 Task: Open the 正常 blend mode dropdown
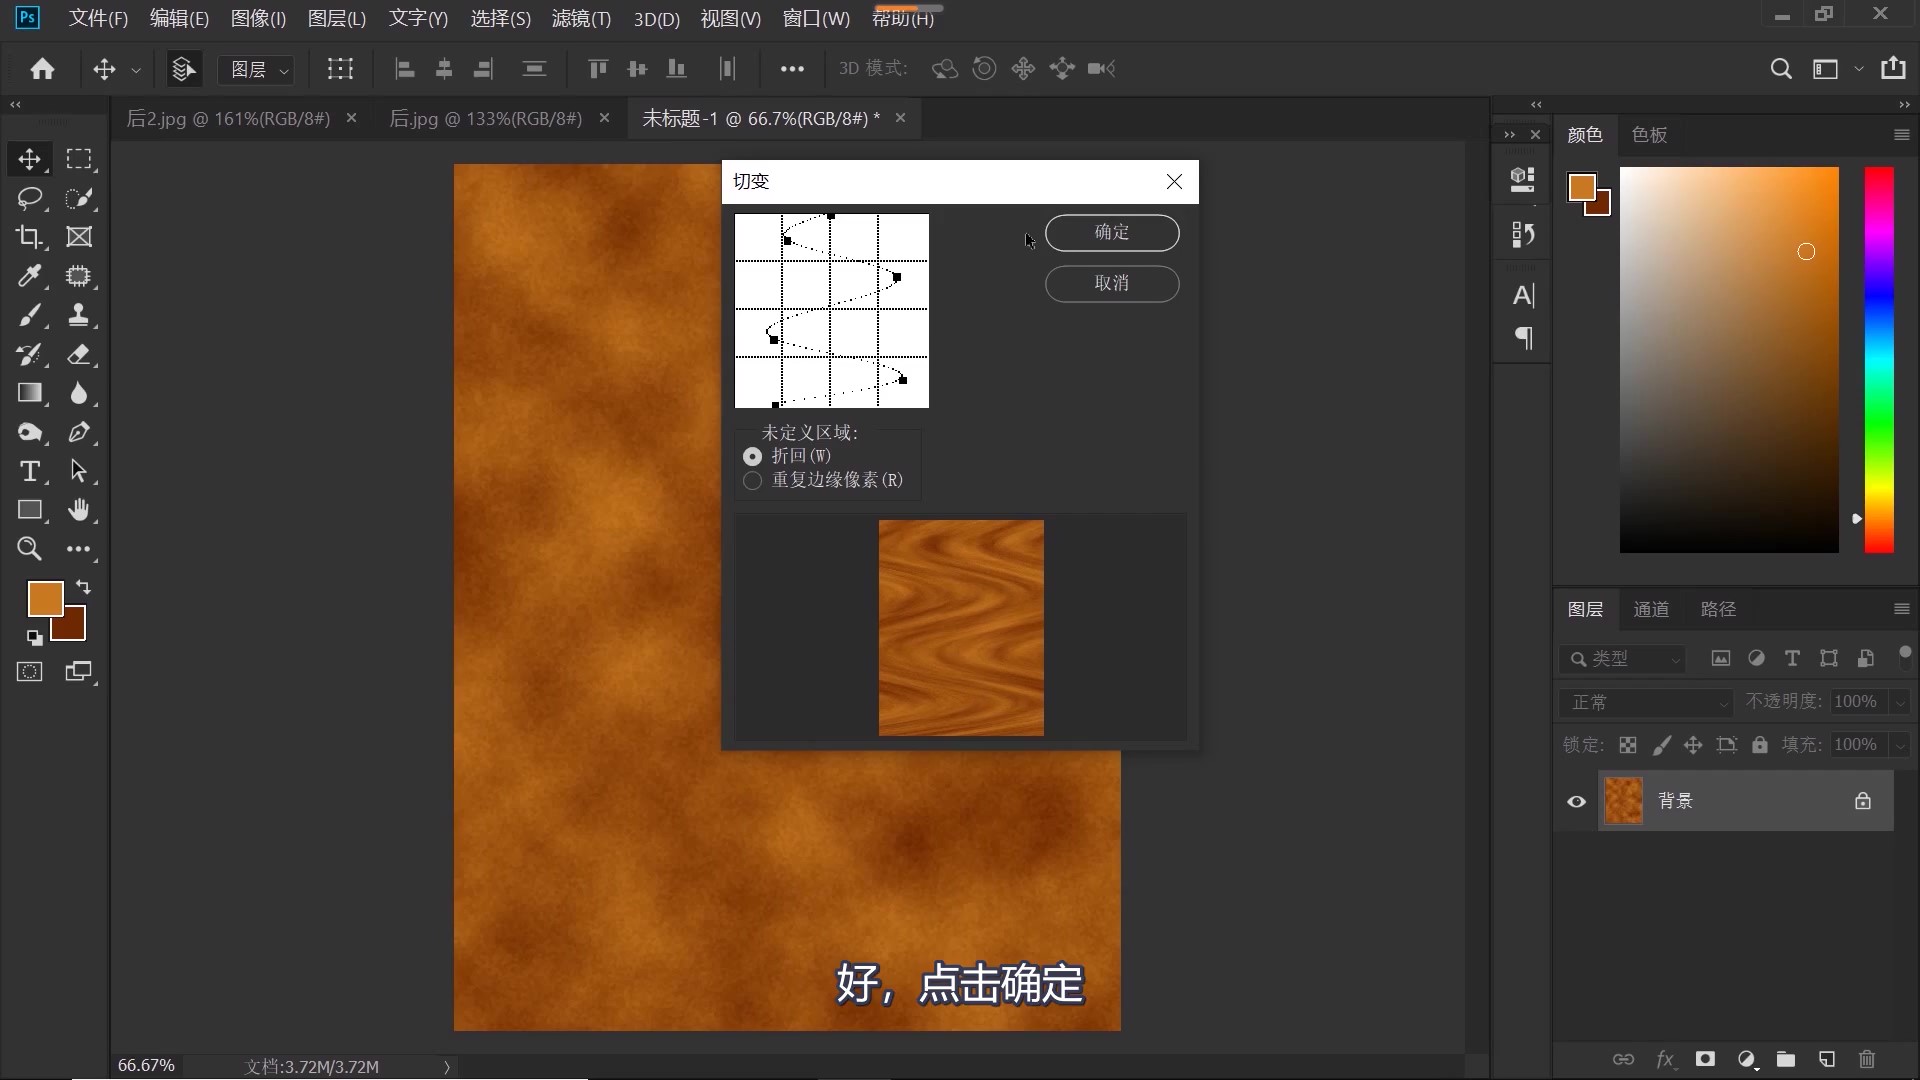pyautogui.click(x=1645, y=702)
